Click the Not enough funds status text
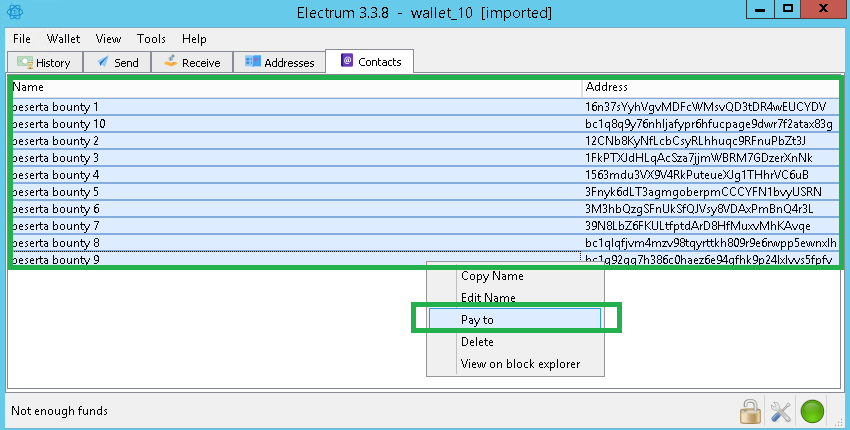850x430 pixels. click(59, 410)
